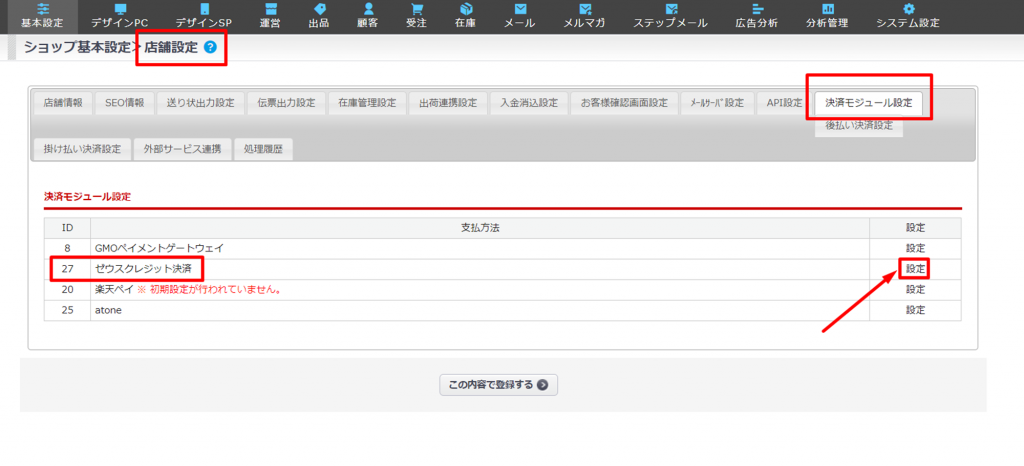Open the 在庫 box icon
This screenshot has height=466, width=1024.
click(x=466, y=9)
